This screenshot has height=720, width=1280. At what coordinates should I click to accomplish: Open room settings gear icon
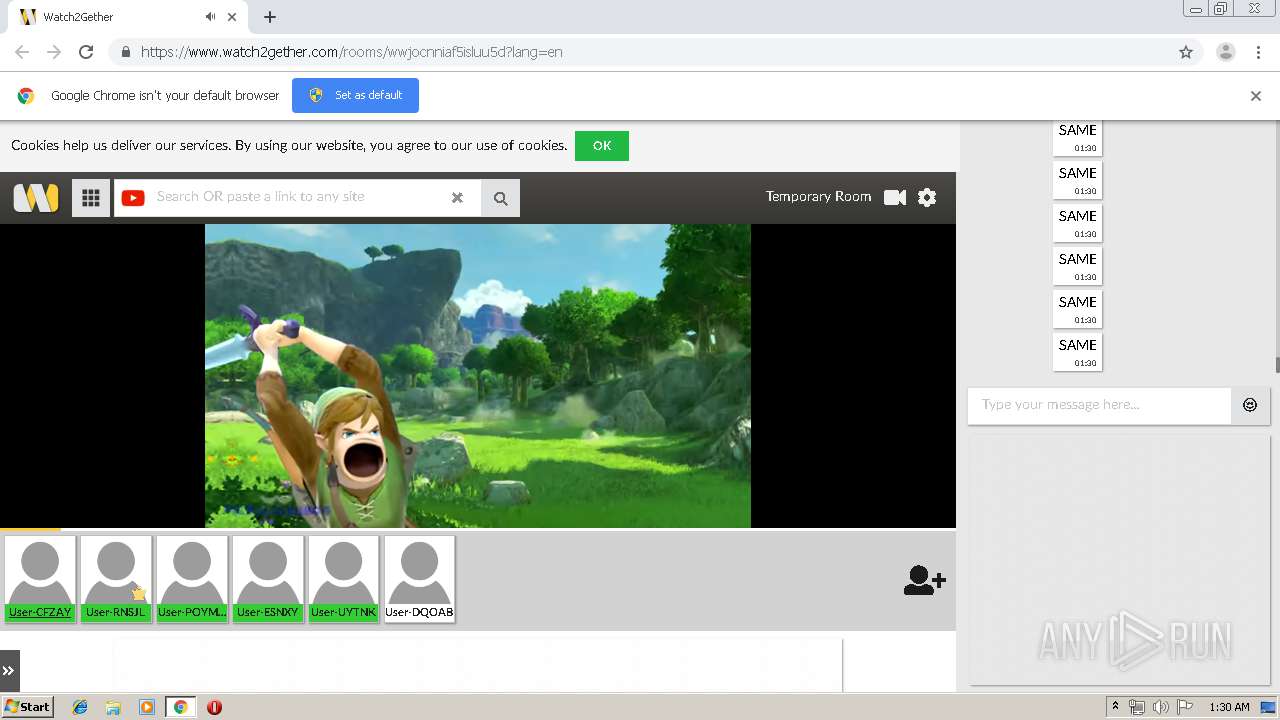927,197
